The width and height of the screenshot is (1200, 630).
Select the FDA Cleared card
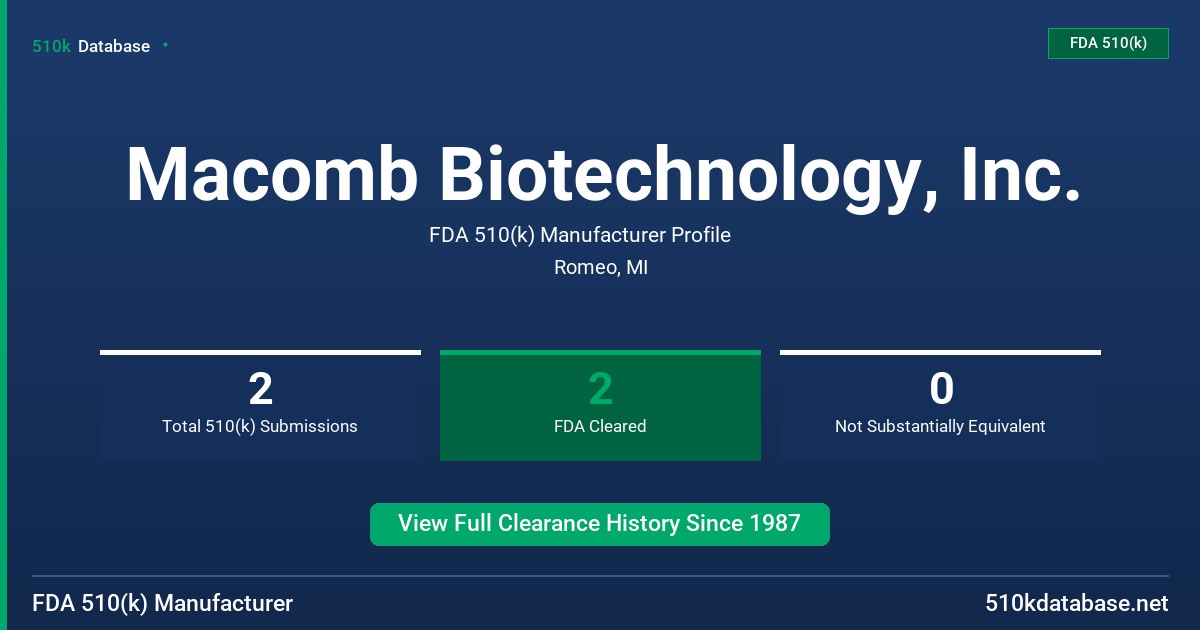tap(600, 405)
